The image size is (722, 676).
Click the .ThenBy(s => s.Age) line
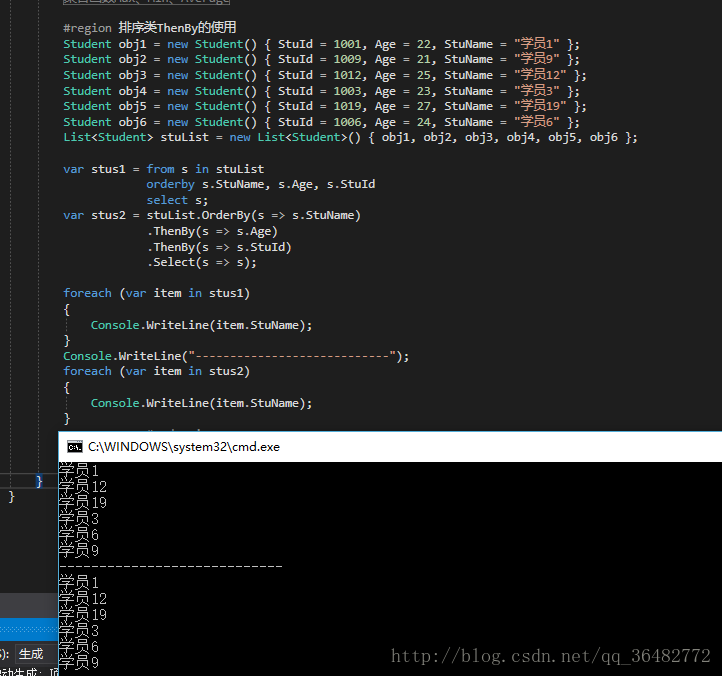point(212,231)
